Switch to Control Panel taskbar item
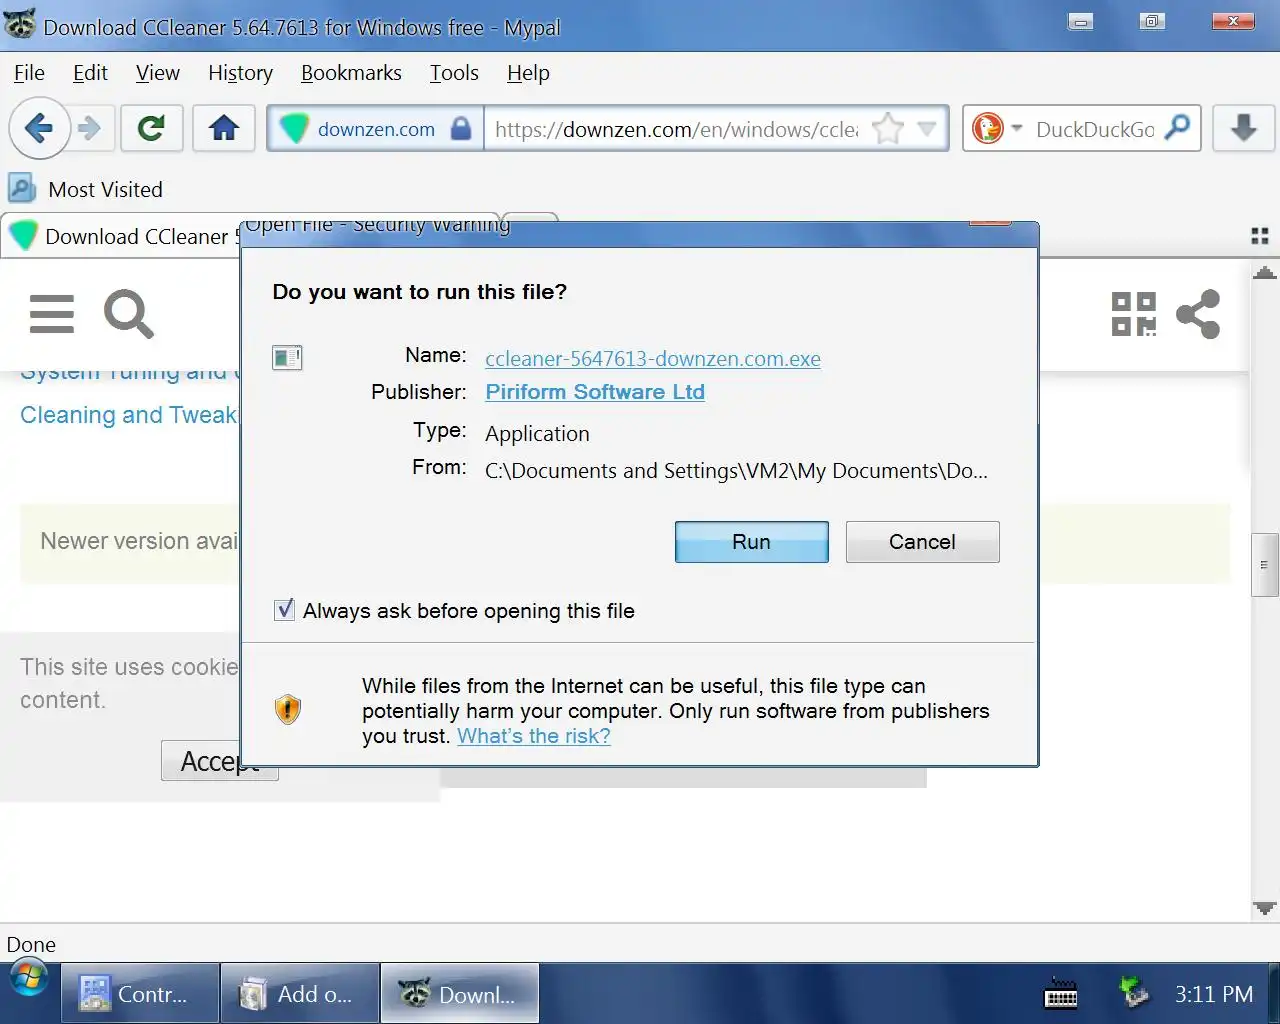 (x=140, y=994)
